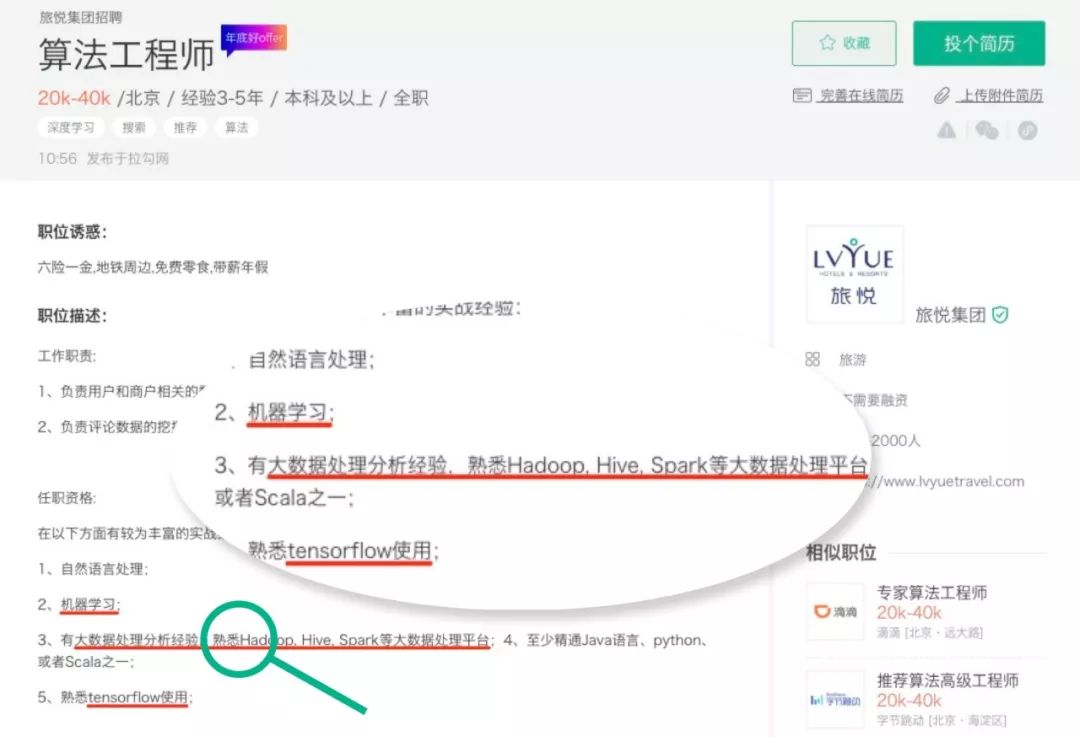Open the 上传附件简历 link
The width and height of the screenshot is (1080, 737).
pyautogui.click(x=999, y=96)
